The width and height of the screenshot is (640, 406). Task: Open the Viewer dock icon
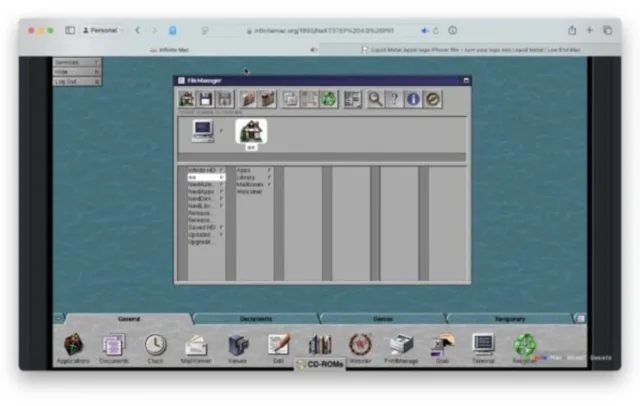(238, 345)
